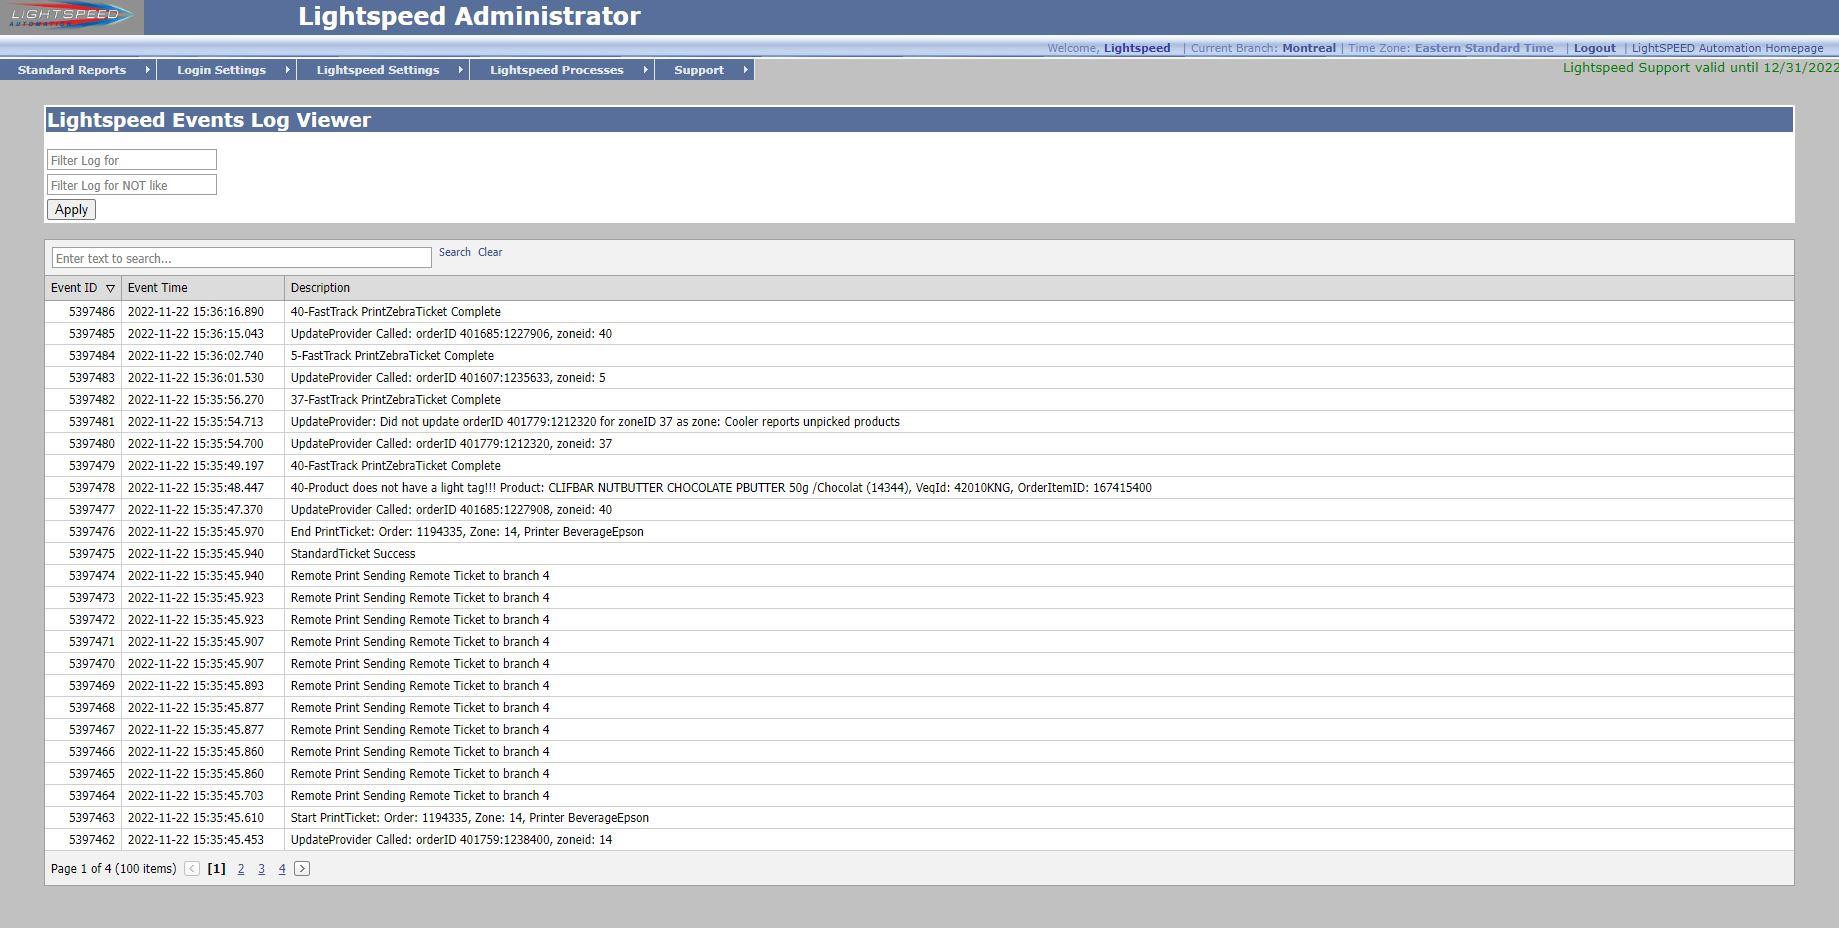Focus the 'Filter Log for NOT like' input
Image resolution: width=1839 pixels, height=928 pixels.
132,185
